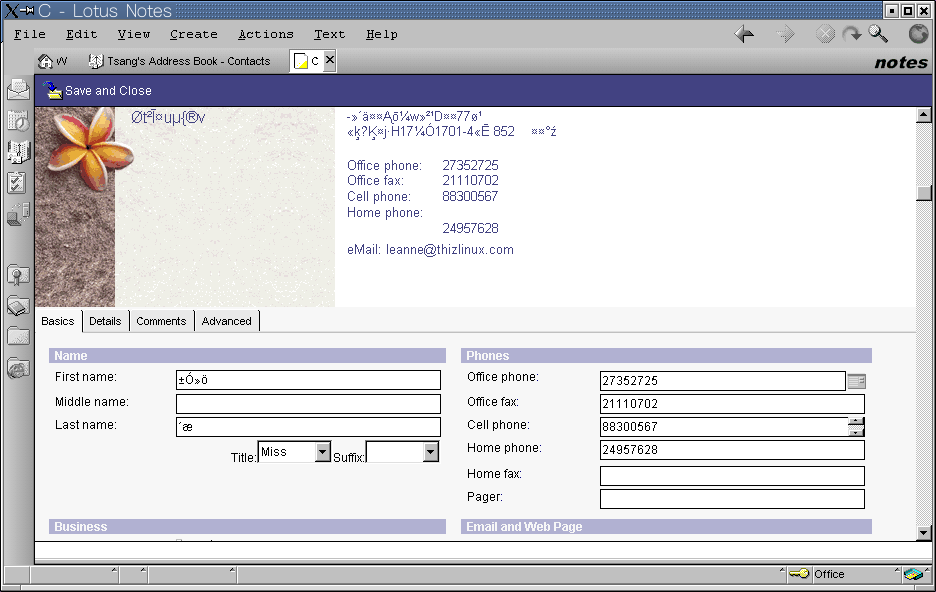Image resolution: width=936 pixels, height=592 pixels.
Task: Click the Middle name input field
Action: 308,404
